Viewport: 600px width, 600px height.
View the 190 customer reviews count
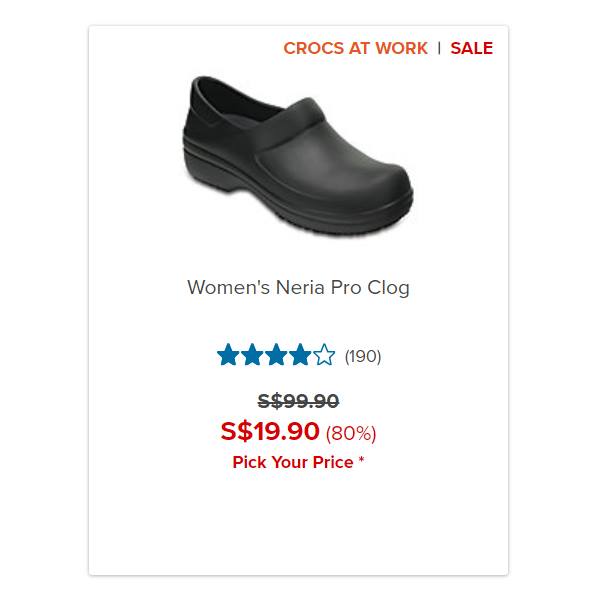pos(363,356)
